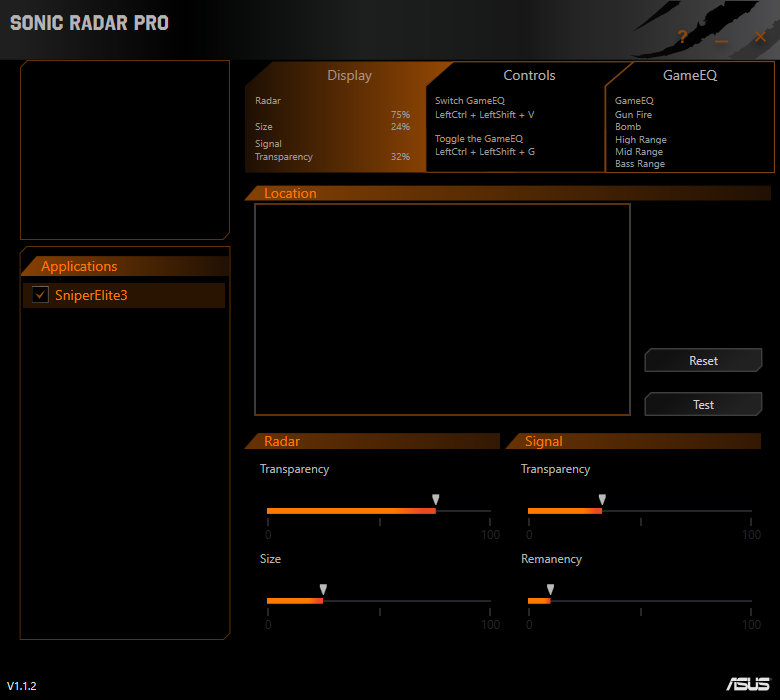Select Gun Fire in the GameEQ list

(x=633, y=115)
